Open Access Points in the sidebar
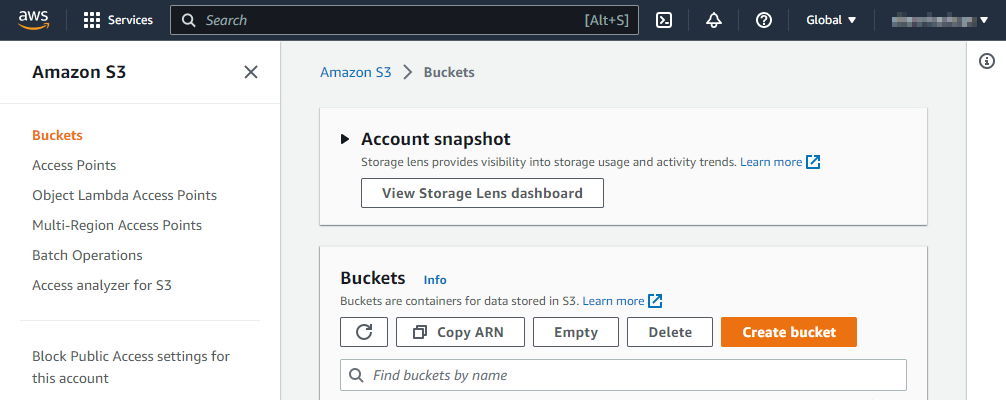This screenshot has width=1006, height=400. [x=74, y=165]
